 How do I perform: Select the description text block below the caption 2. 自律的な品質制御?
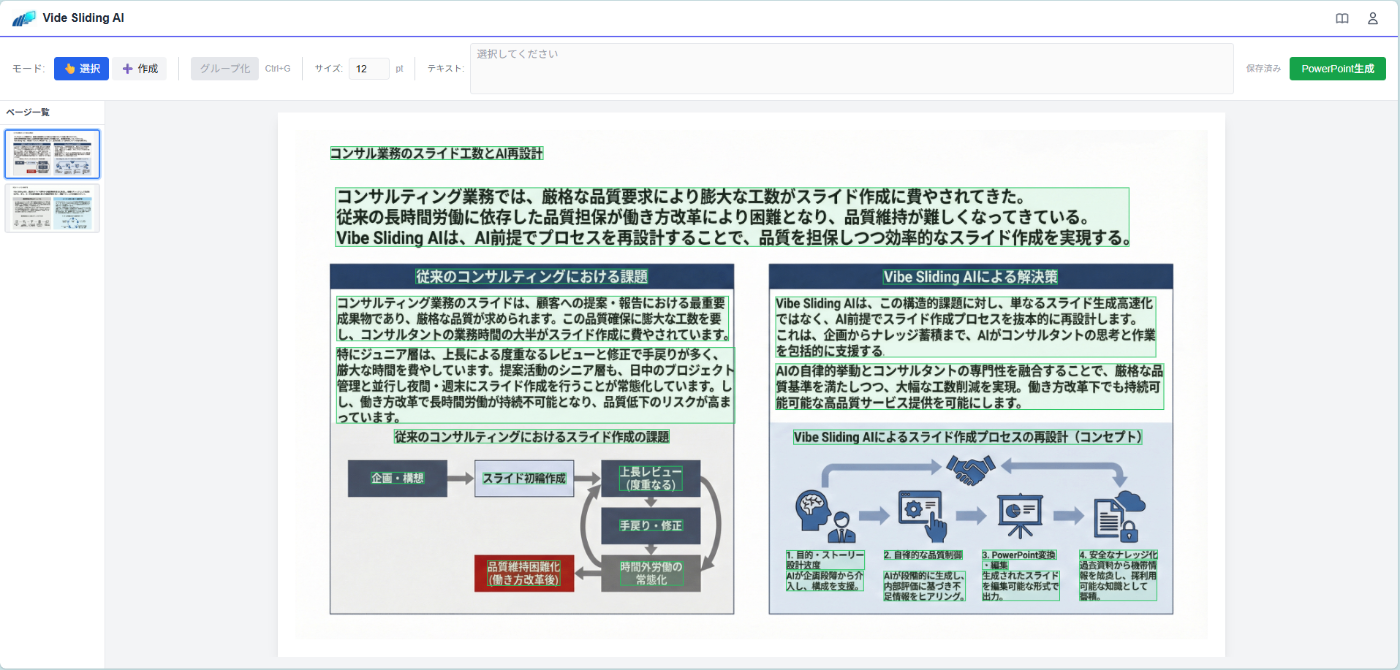click(925, 586)
